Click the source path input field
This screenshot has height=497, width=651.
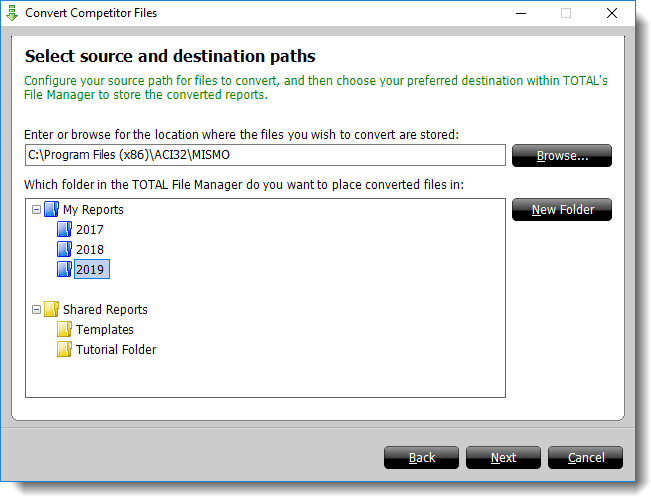[265, 155]
